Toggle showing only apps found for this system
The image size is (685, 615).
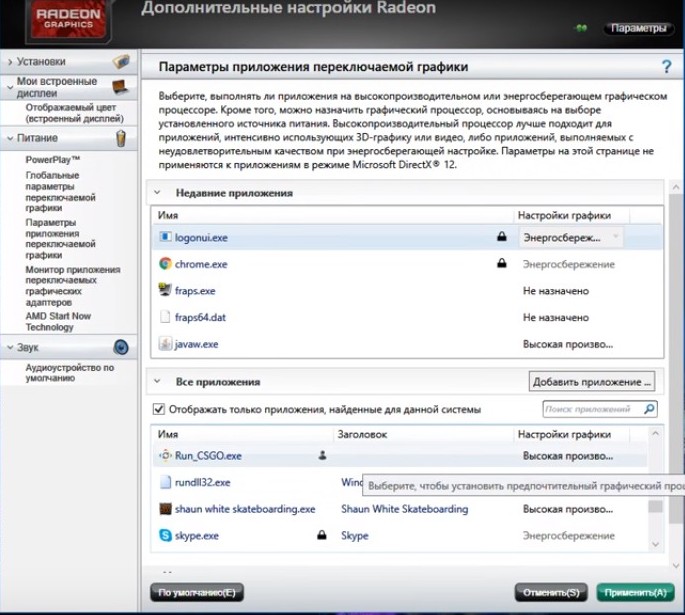pyautogui.click(x=159, y=409)
